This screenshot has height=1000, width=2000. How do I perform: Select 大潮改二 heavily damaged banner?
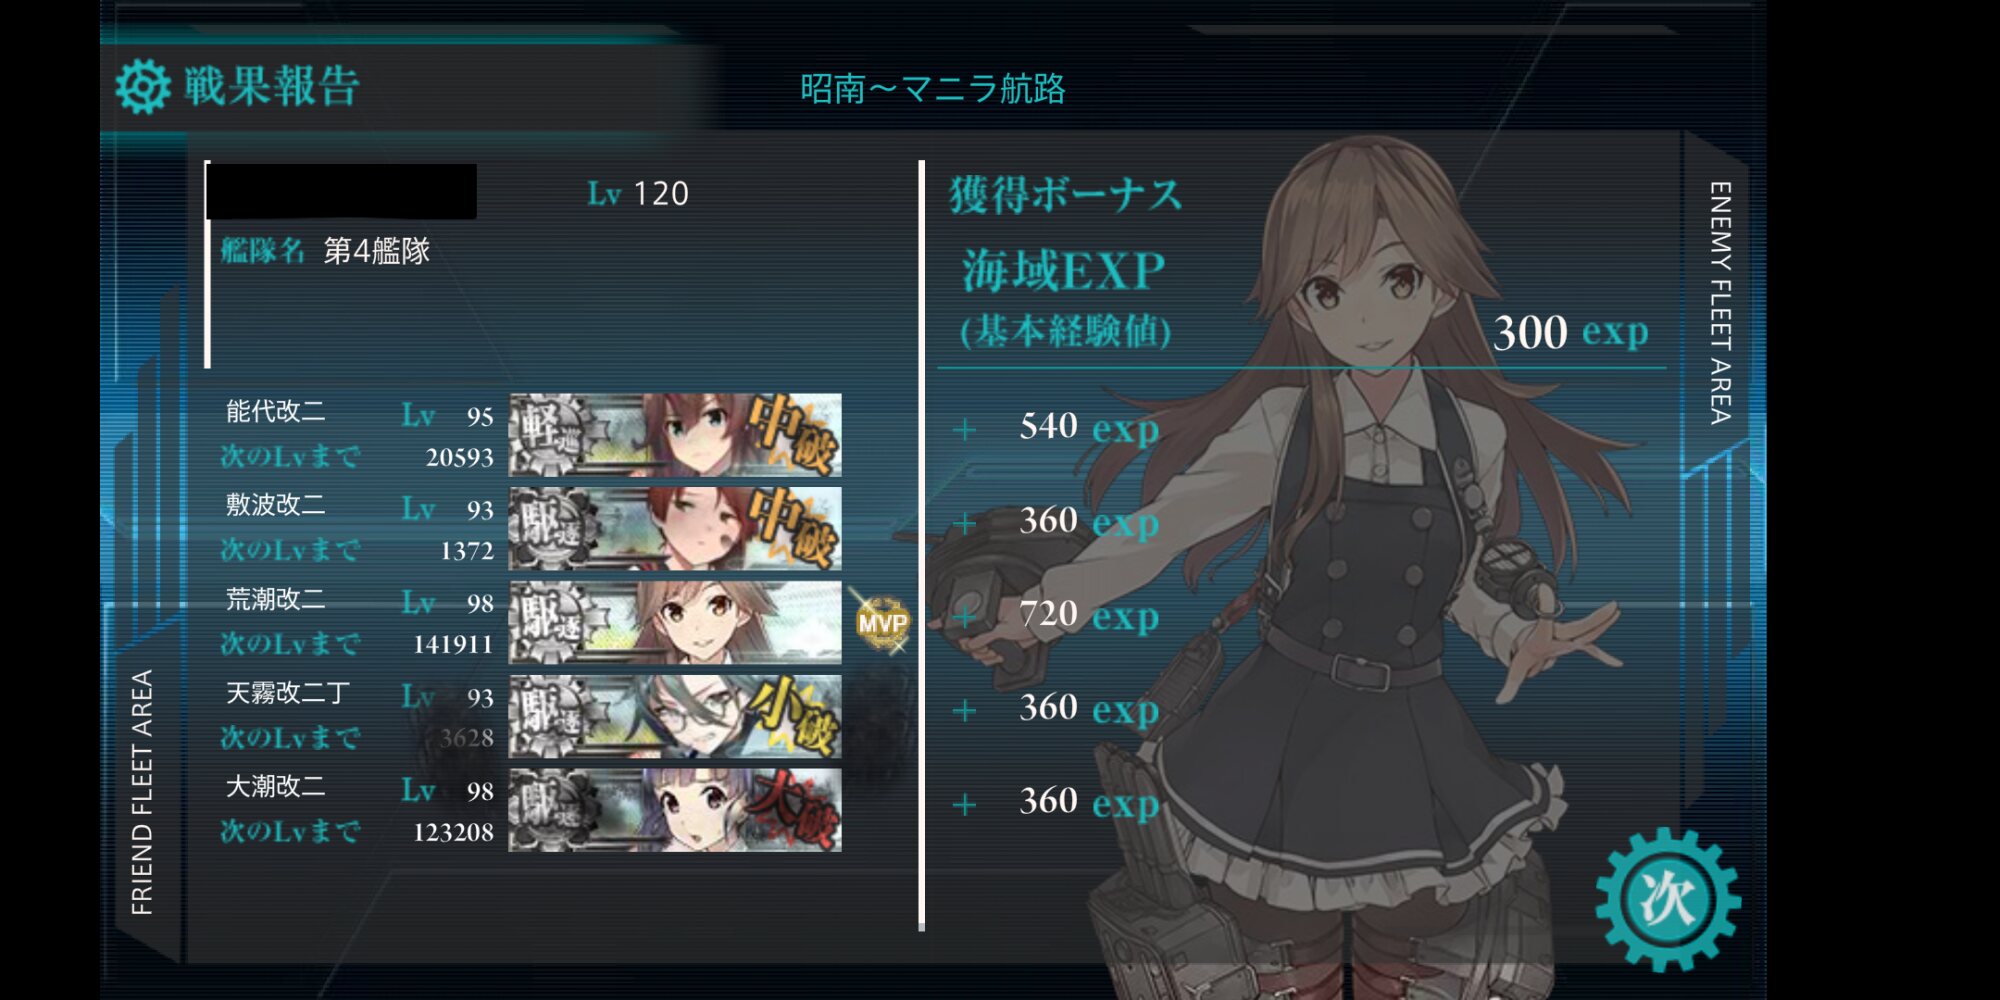point(675,810)
